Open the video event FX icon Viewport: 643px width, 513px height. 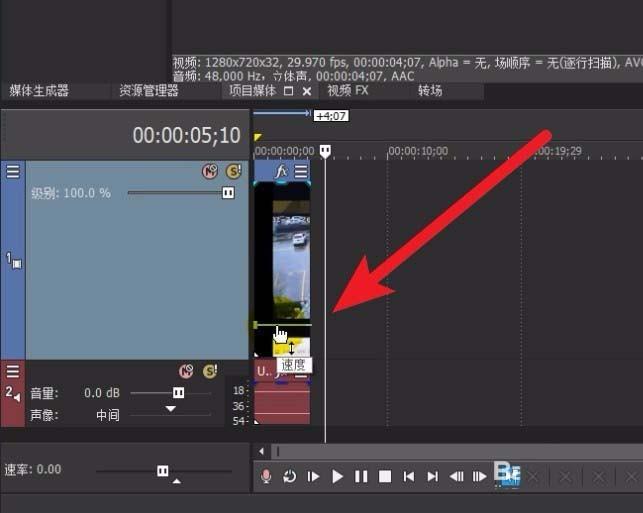point(282,171)
